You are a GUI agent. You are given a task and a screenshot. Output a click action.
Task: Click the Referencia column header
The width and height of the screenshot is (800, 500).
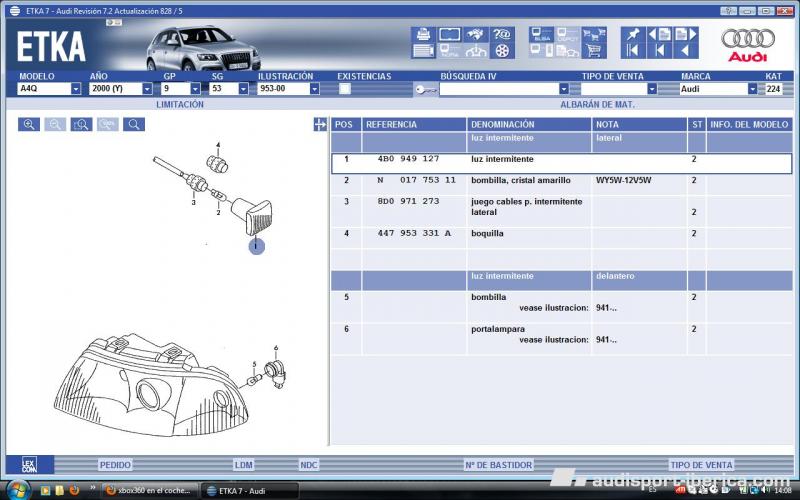coord(414,124)
